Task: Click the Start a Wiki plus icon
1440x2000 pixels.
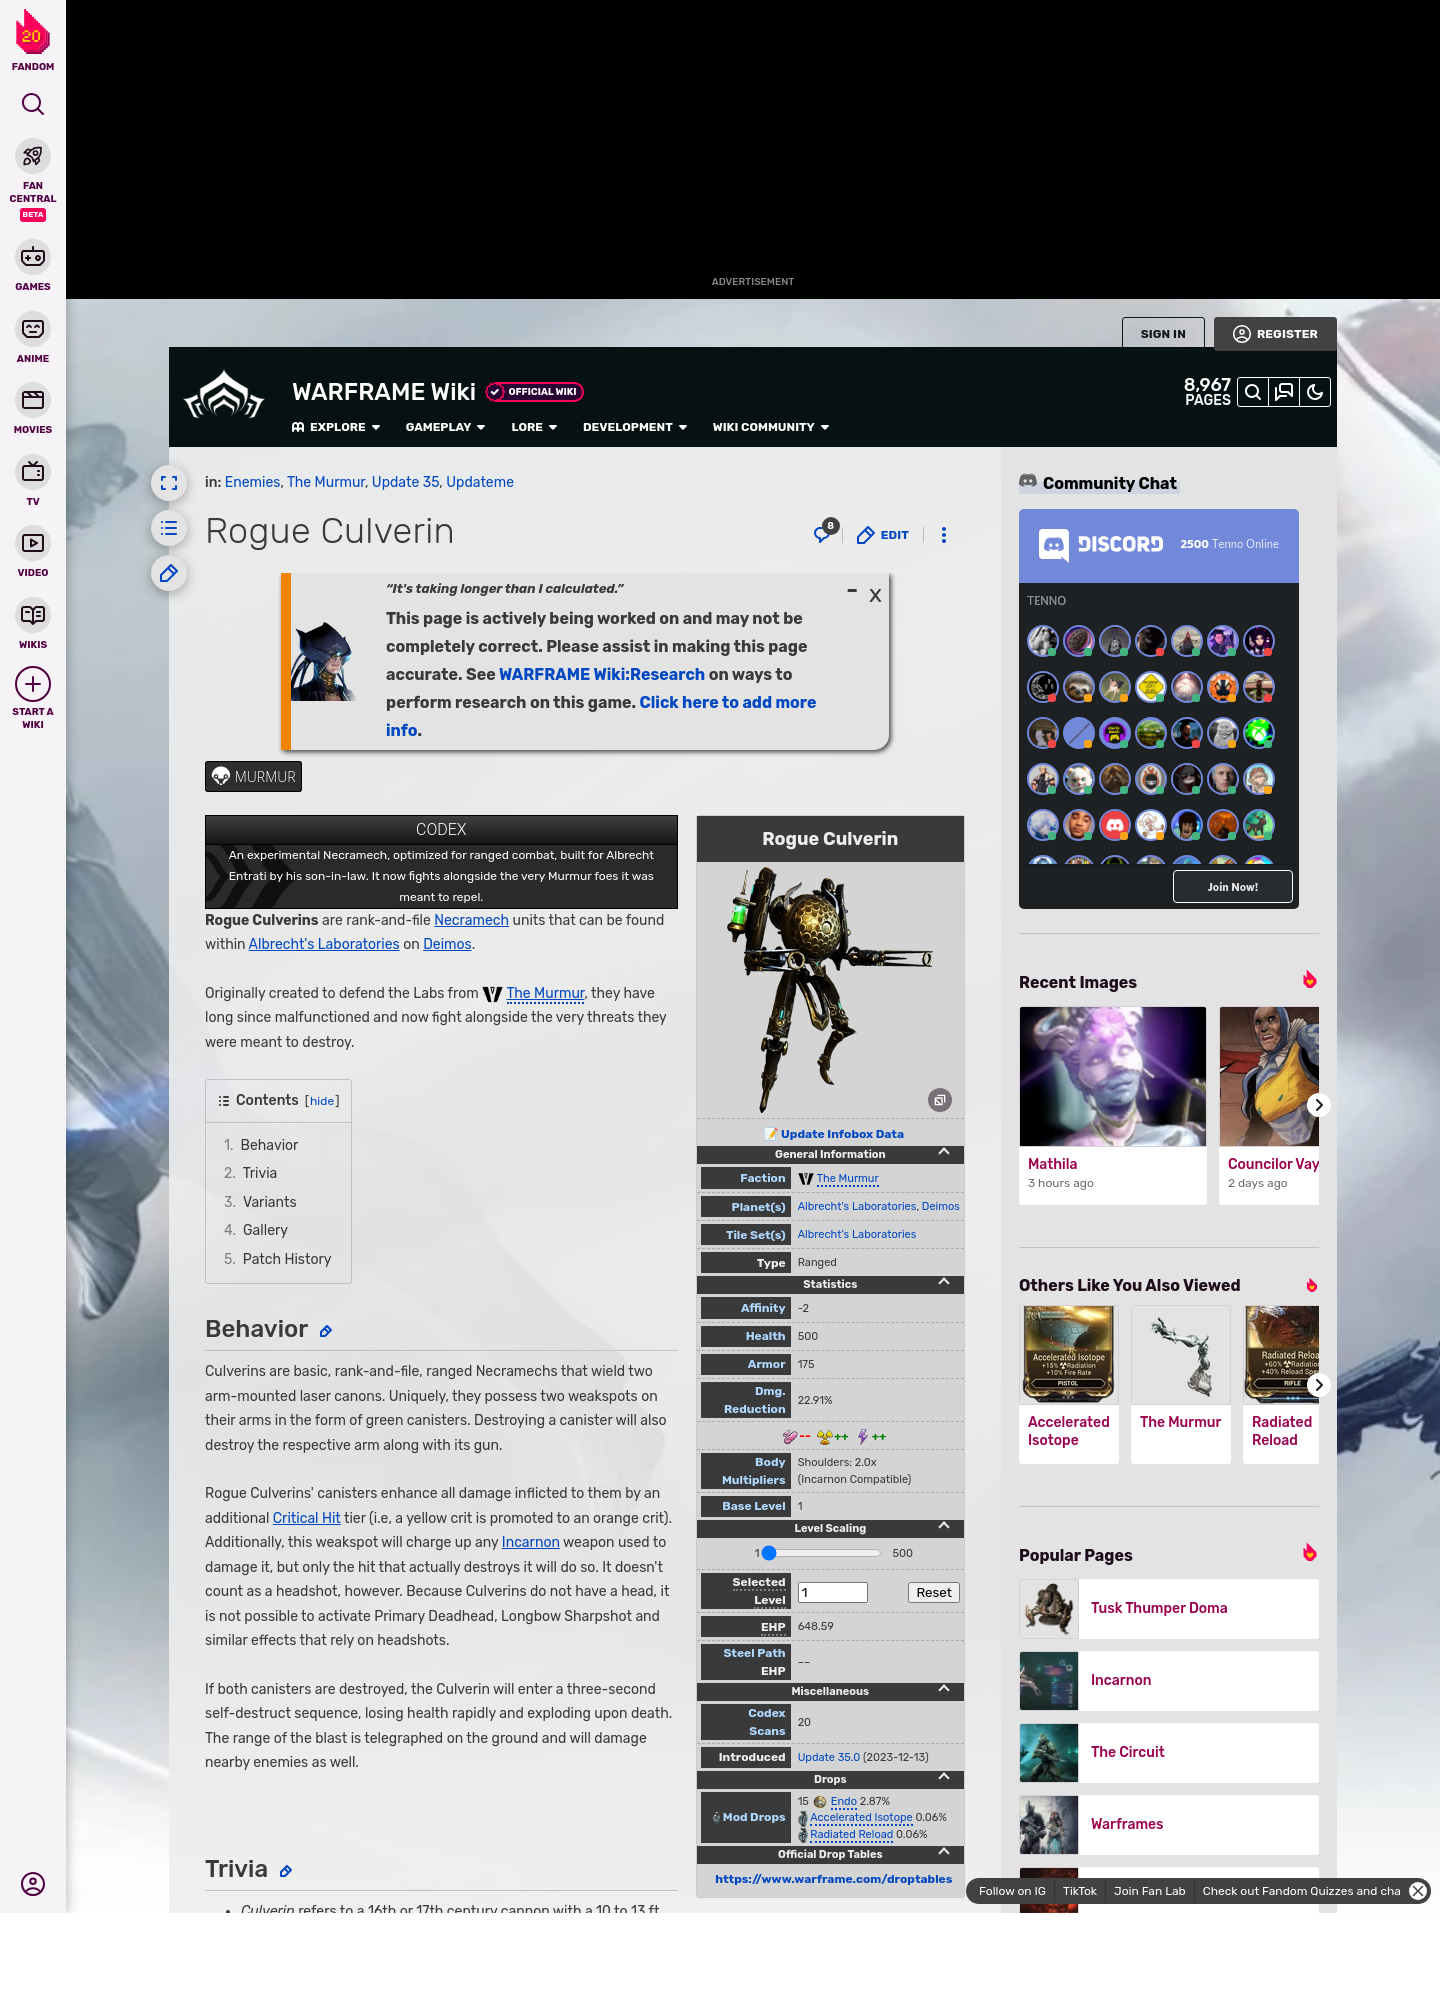Action: pos(33,684)
